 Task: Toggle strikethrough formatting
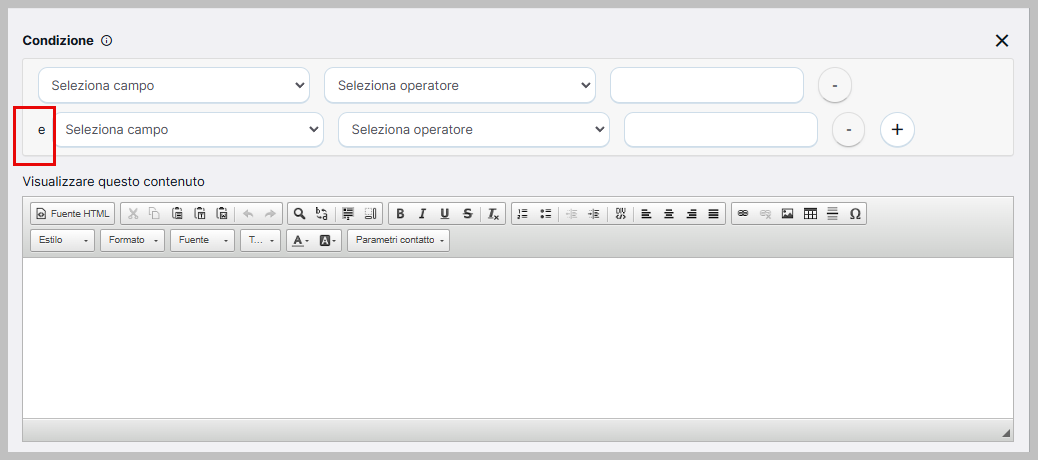click(x=467, y=214)
